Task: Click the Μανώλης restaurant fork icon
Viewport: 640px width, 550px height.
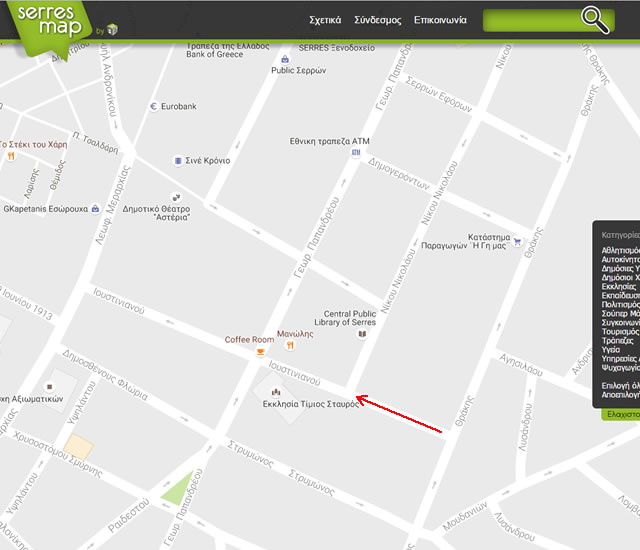Action: pos(290,346)
